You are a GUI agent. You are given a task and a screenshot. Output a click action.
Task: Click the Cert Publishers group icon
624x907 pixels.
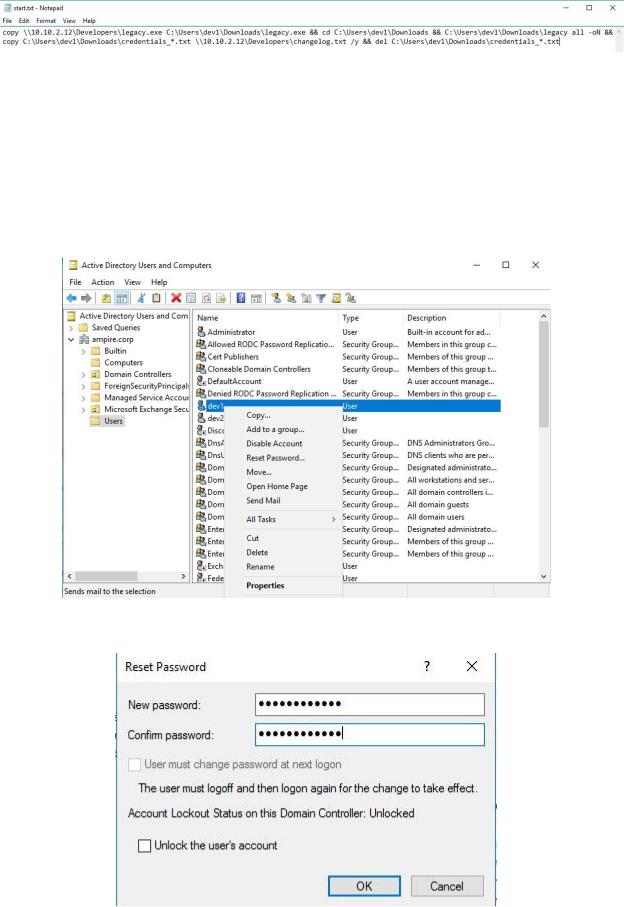tap(201, 356)
